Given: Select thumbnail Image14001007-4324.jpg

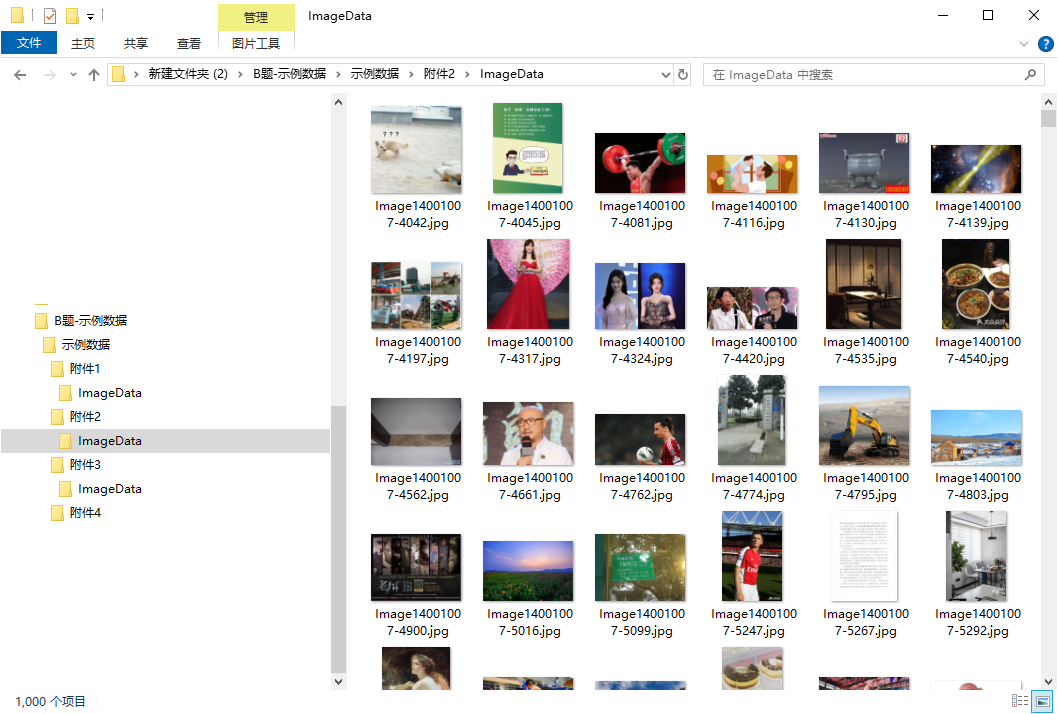Looking at the screenshot, I should pos(640,296).
